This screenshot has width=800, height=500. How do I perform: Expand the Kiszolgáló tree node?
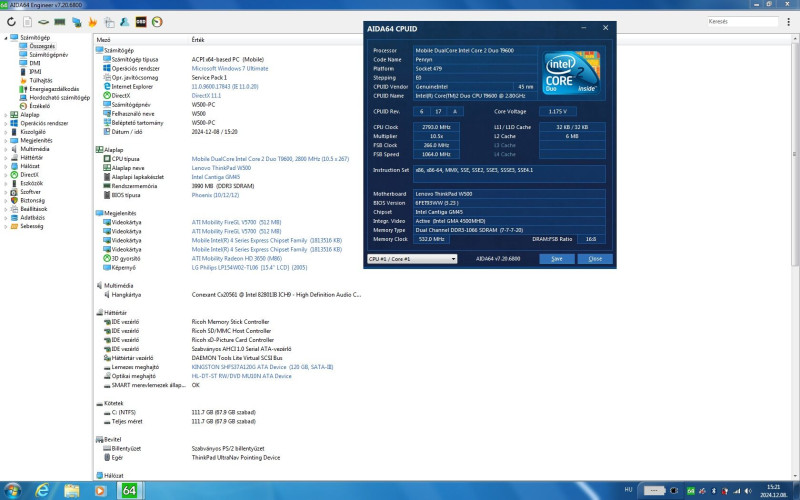point(6,132)
